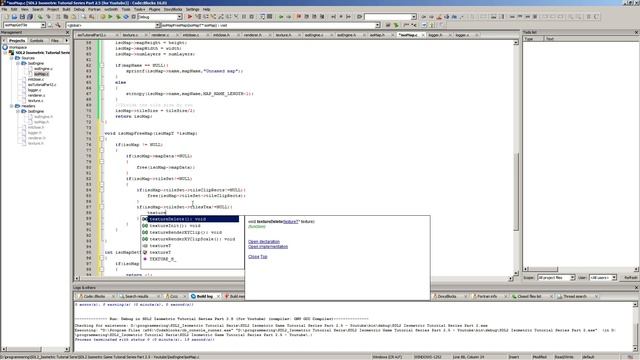The image size is (640, 360).
Task: Switch to the texture.c editor tab
Action: click(x=130, y=35)
